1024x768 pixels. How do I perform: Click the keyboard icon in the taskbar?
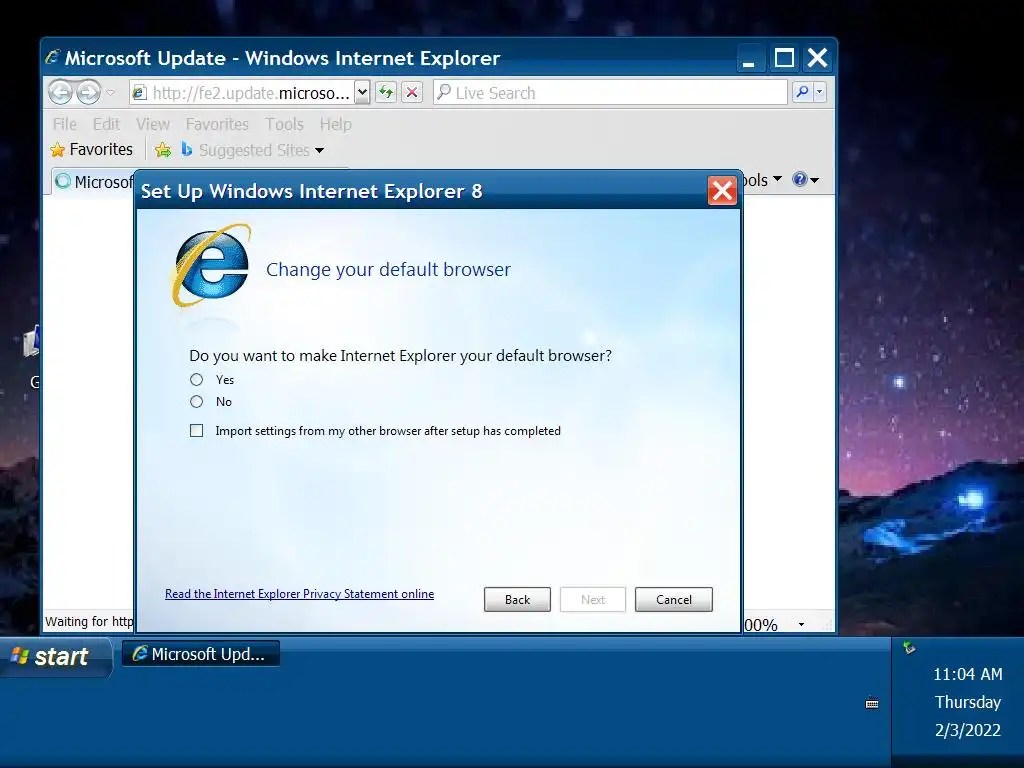872,703
